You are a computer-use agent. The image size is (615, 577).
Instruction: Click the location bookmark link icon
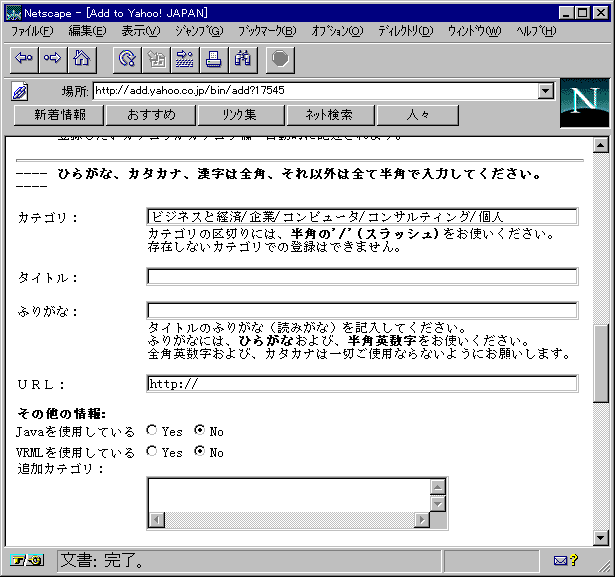click(x=20, y=92)
